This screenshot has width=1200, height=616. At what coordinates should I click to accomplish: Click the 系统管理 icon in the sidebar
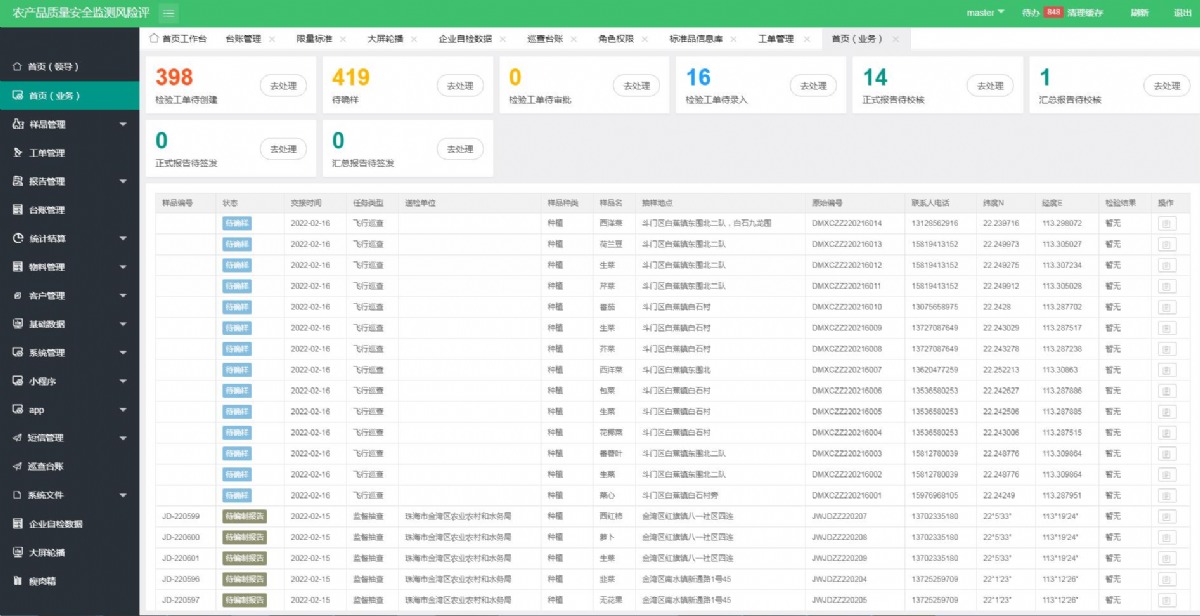18,353
